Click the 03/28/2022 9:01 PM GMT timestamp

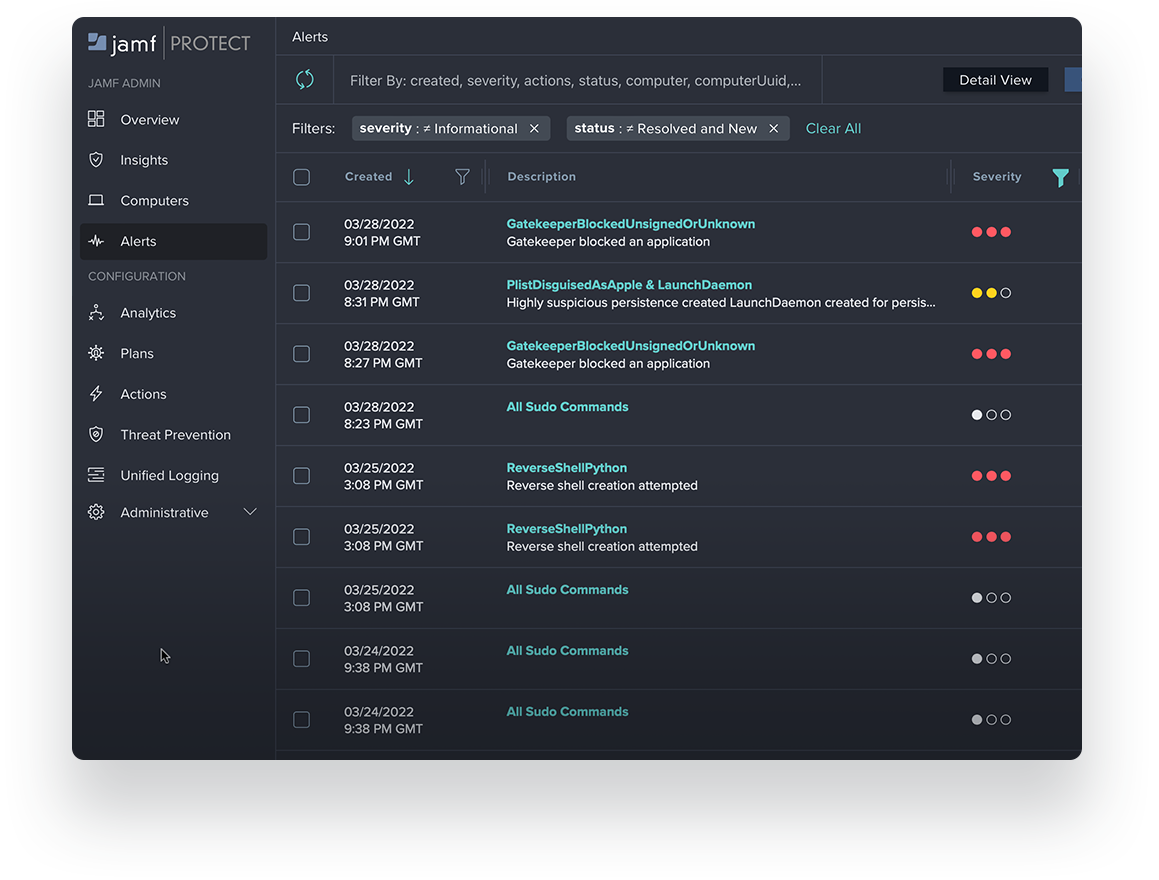click(382, 233)
